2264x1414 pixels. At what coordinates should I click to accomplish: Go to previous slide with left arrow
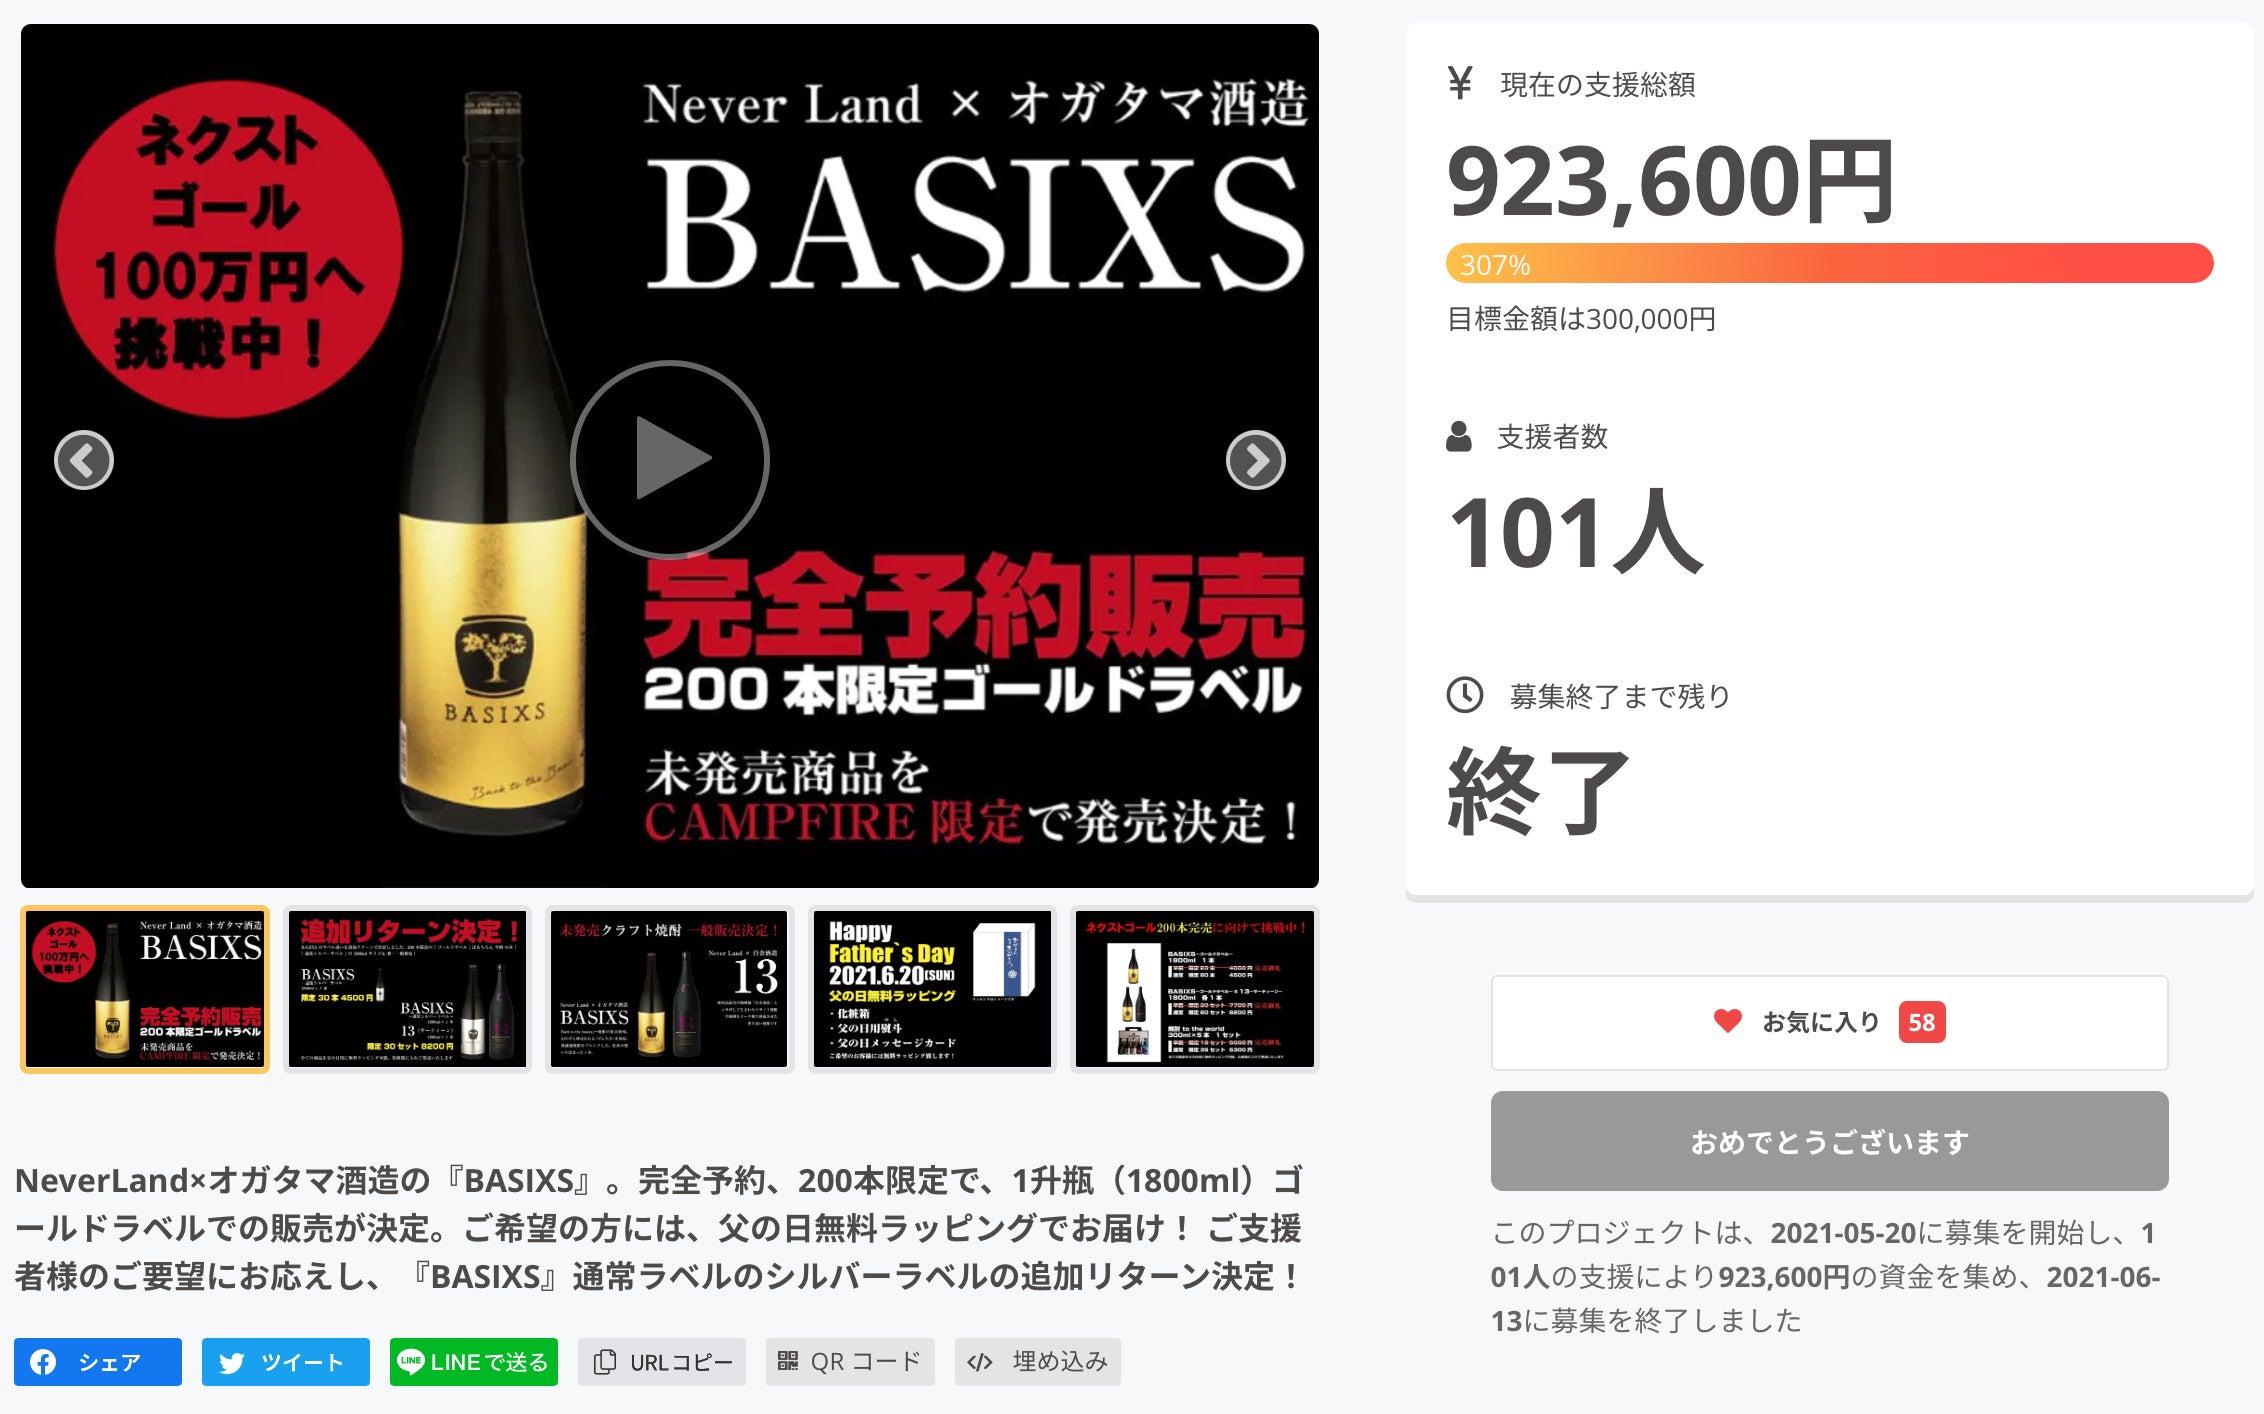coord(84,460)
